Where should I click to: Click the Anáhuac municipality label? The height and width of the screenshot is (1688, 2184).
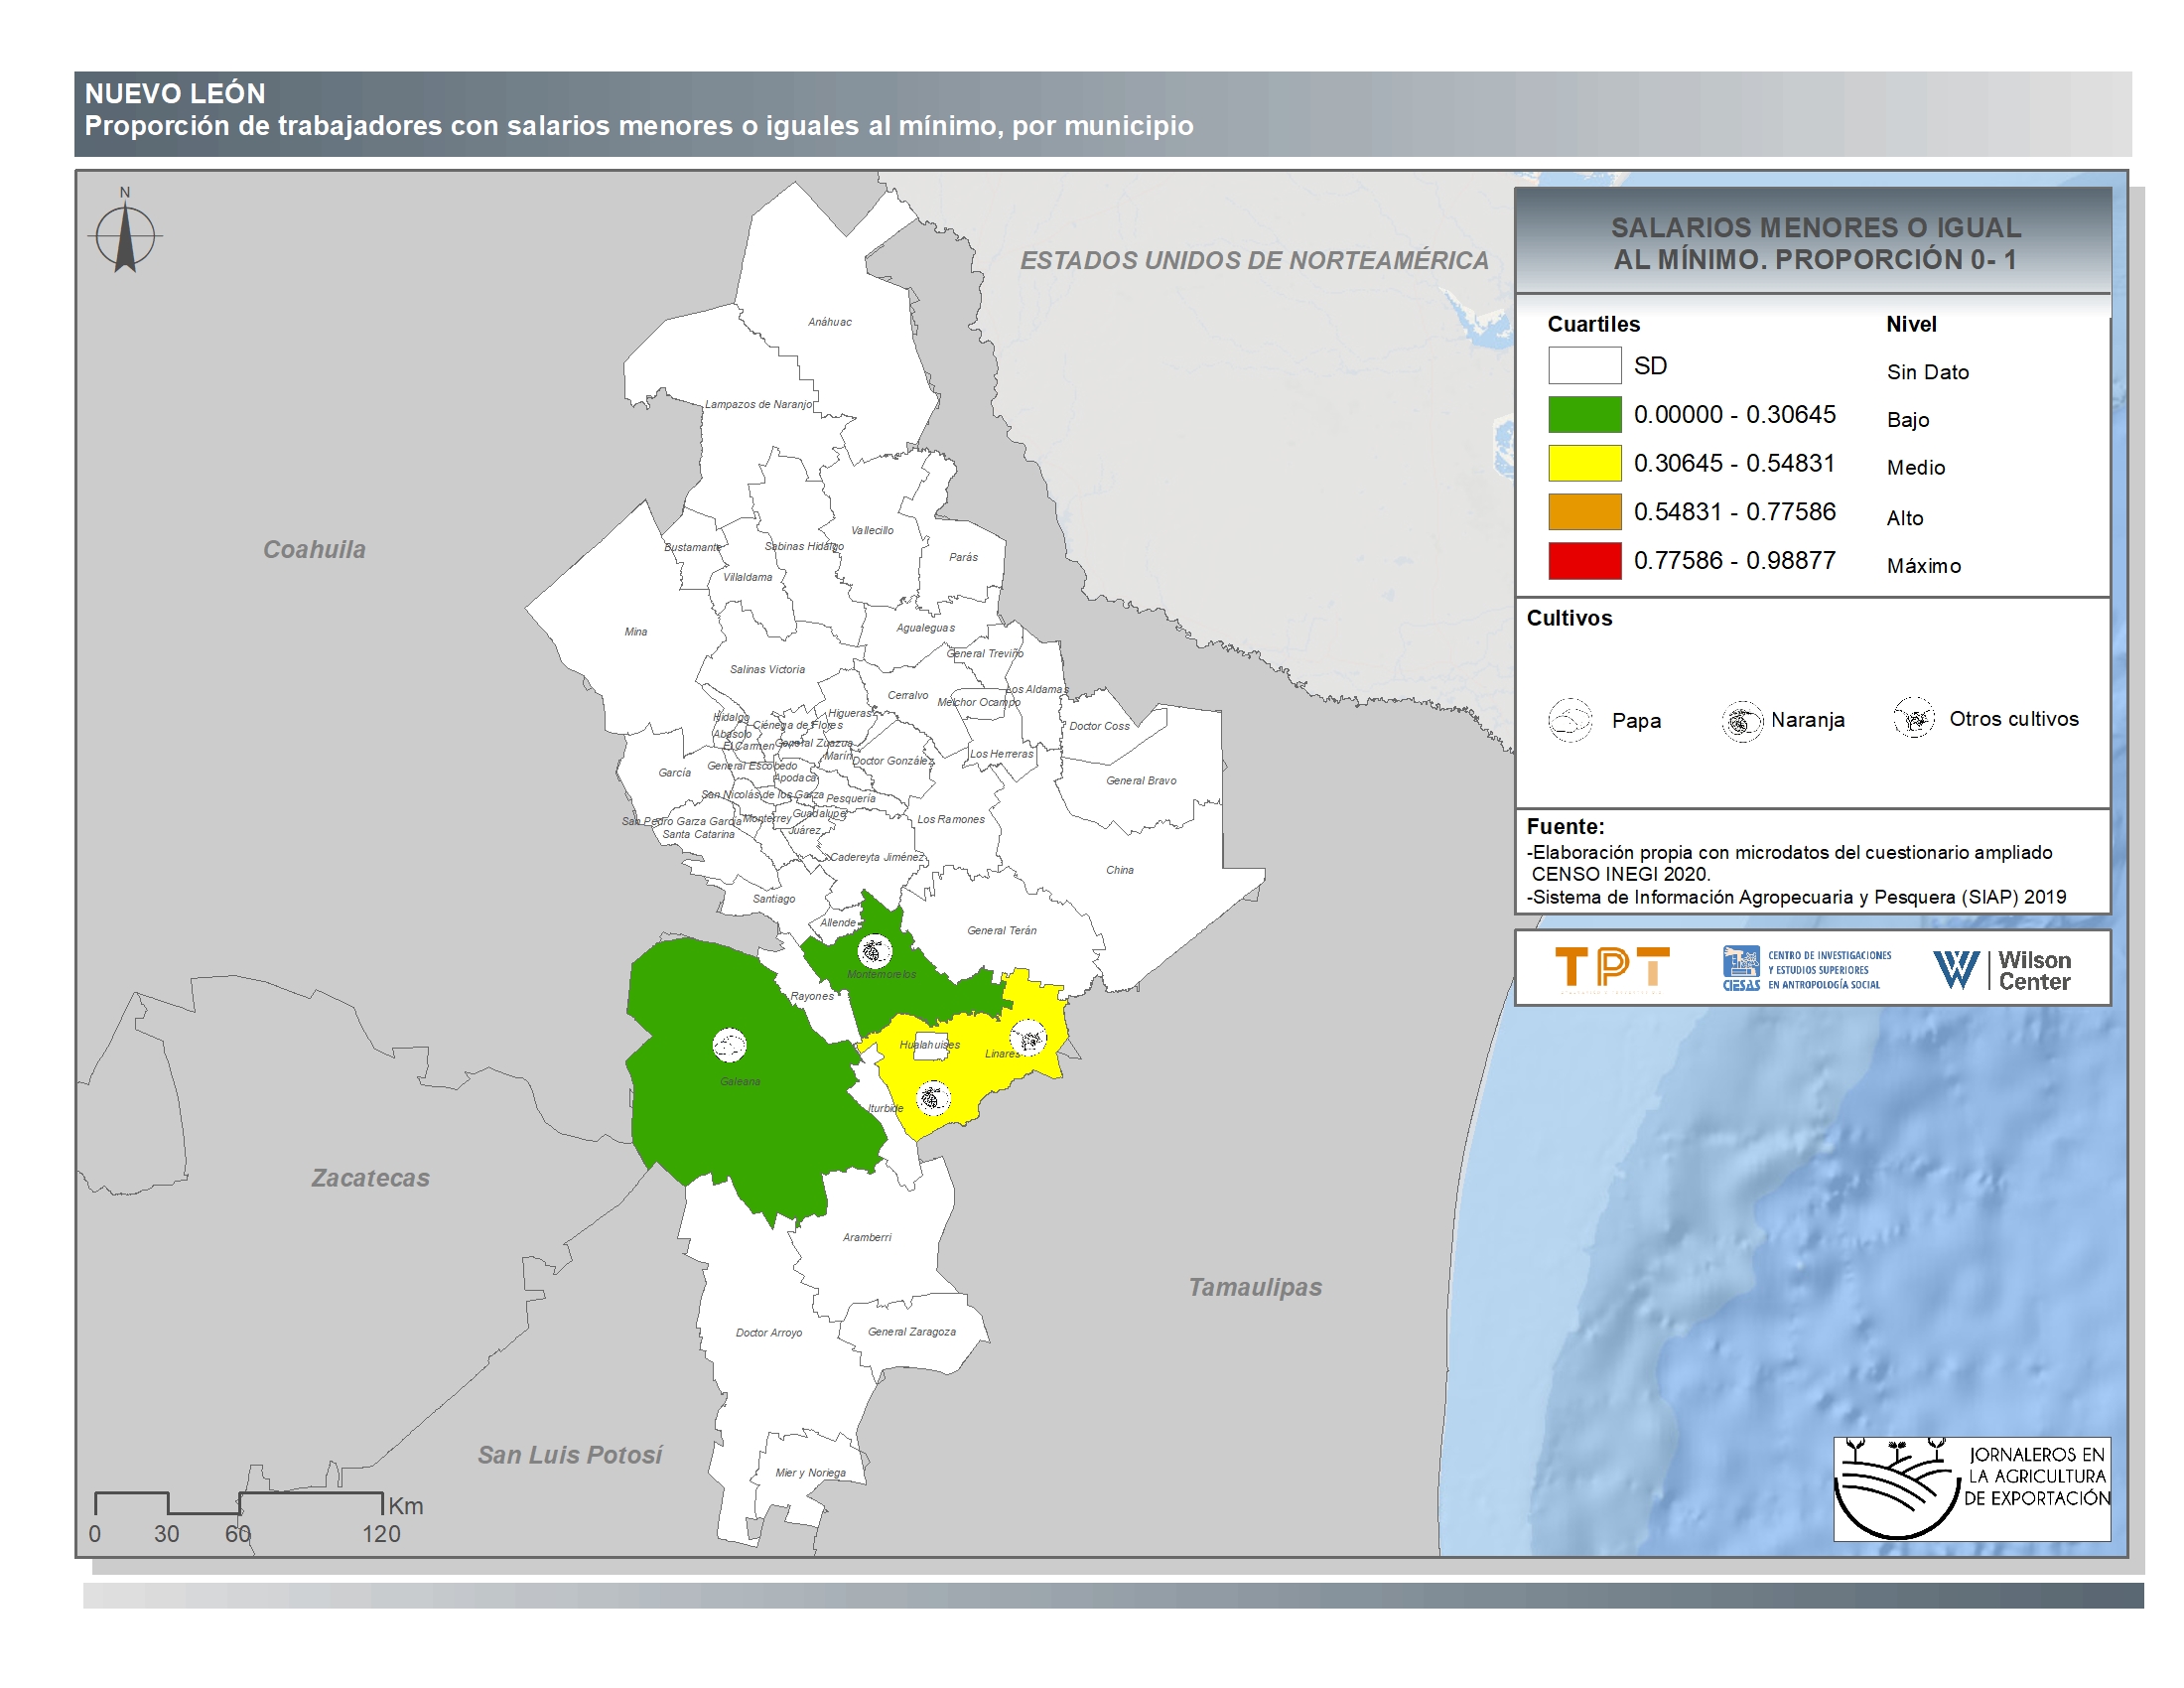click(830, 322)
